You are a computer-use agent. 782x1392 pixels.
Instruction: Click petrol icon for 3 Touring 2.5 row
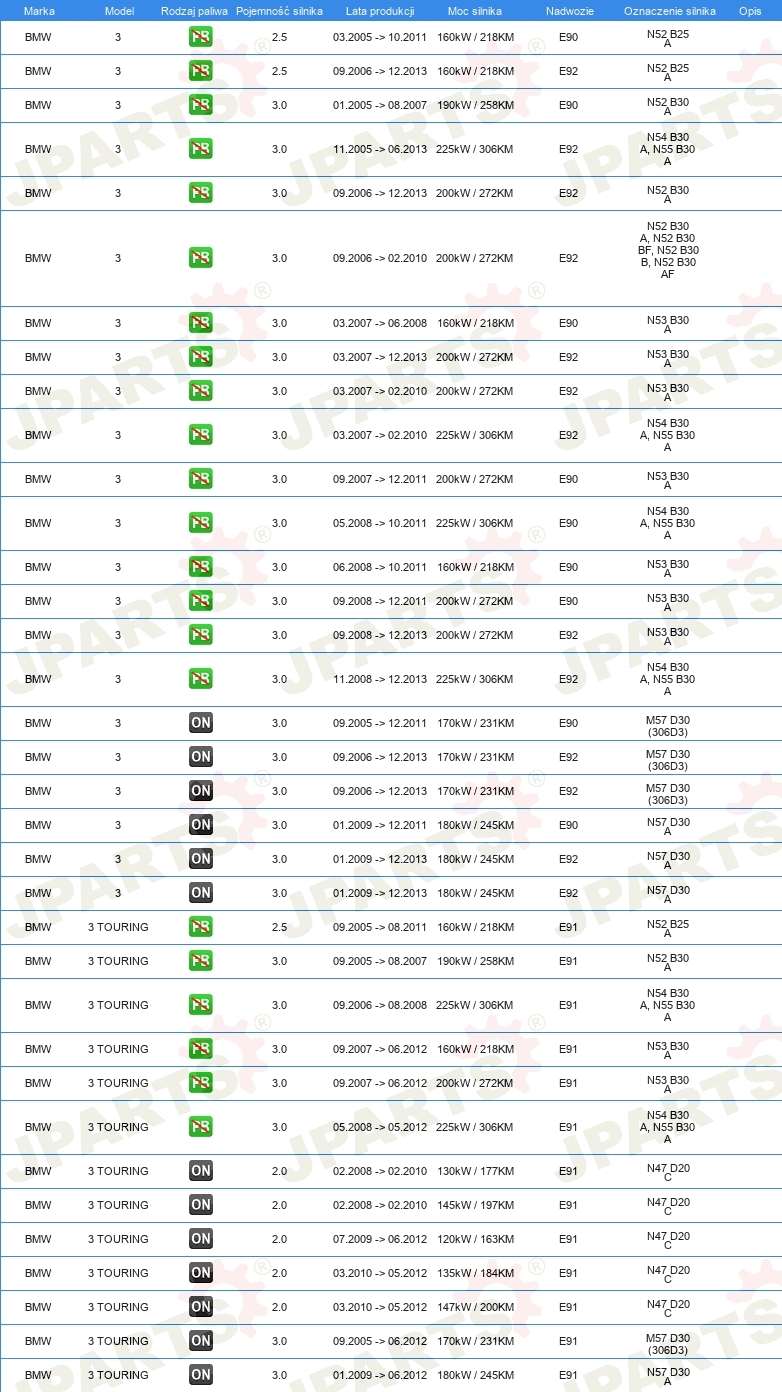(x=201, y=928)
